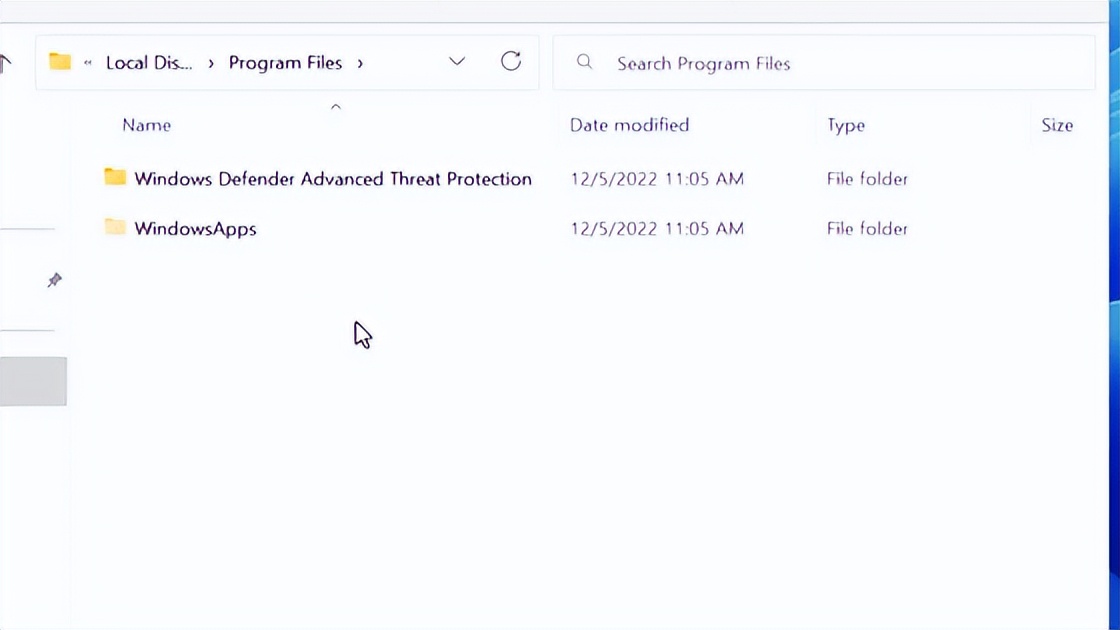Click the pin icon in the sidebar

[x=55, y=280]
